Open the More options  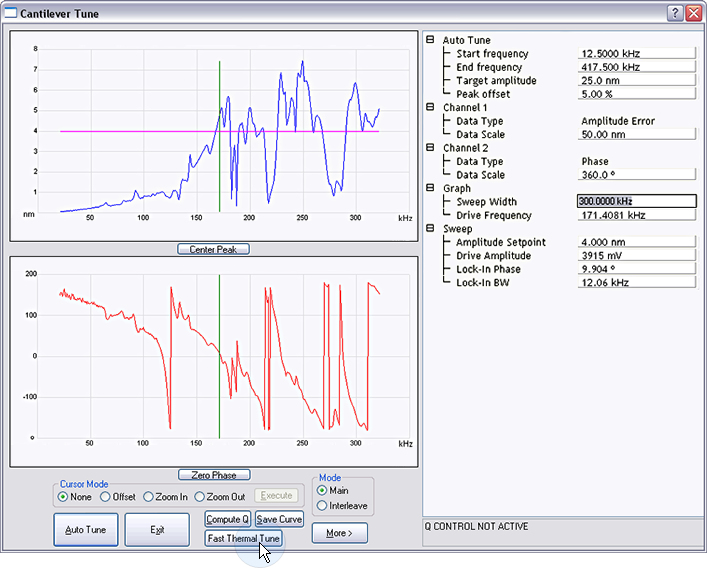coord(340,533)
